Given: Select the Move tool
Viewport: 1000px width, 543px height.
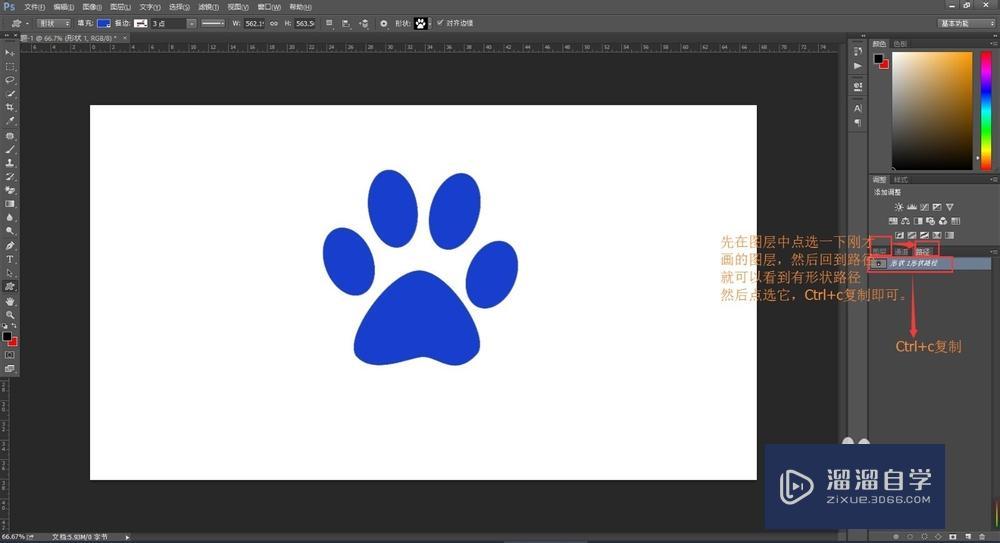Looking at the screenshot, I should pyautogui.click(x=10, y=53).
